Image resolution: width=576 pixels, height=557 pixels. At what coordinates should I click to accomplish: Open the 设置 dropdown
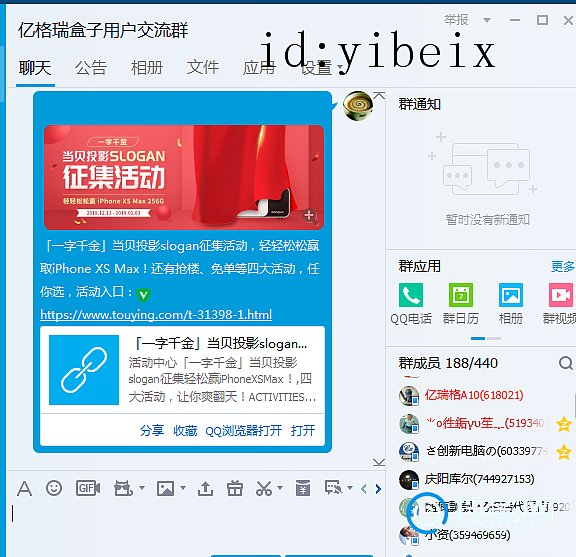point(322,68)
